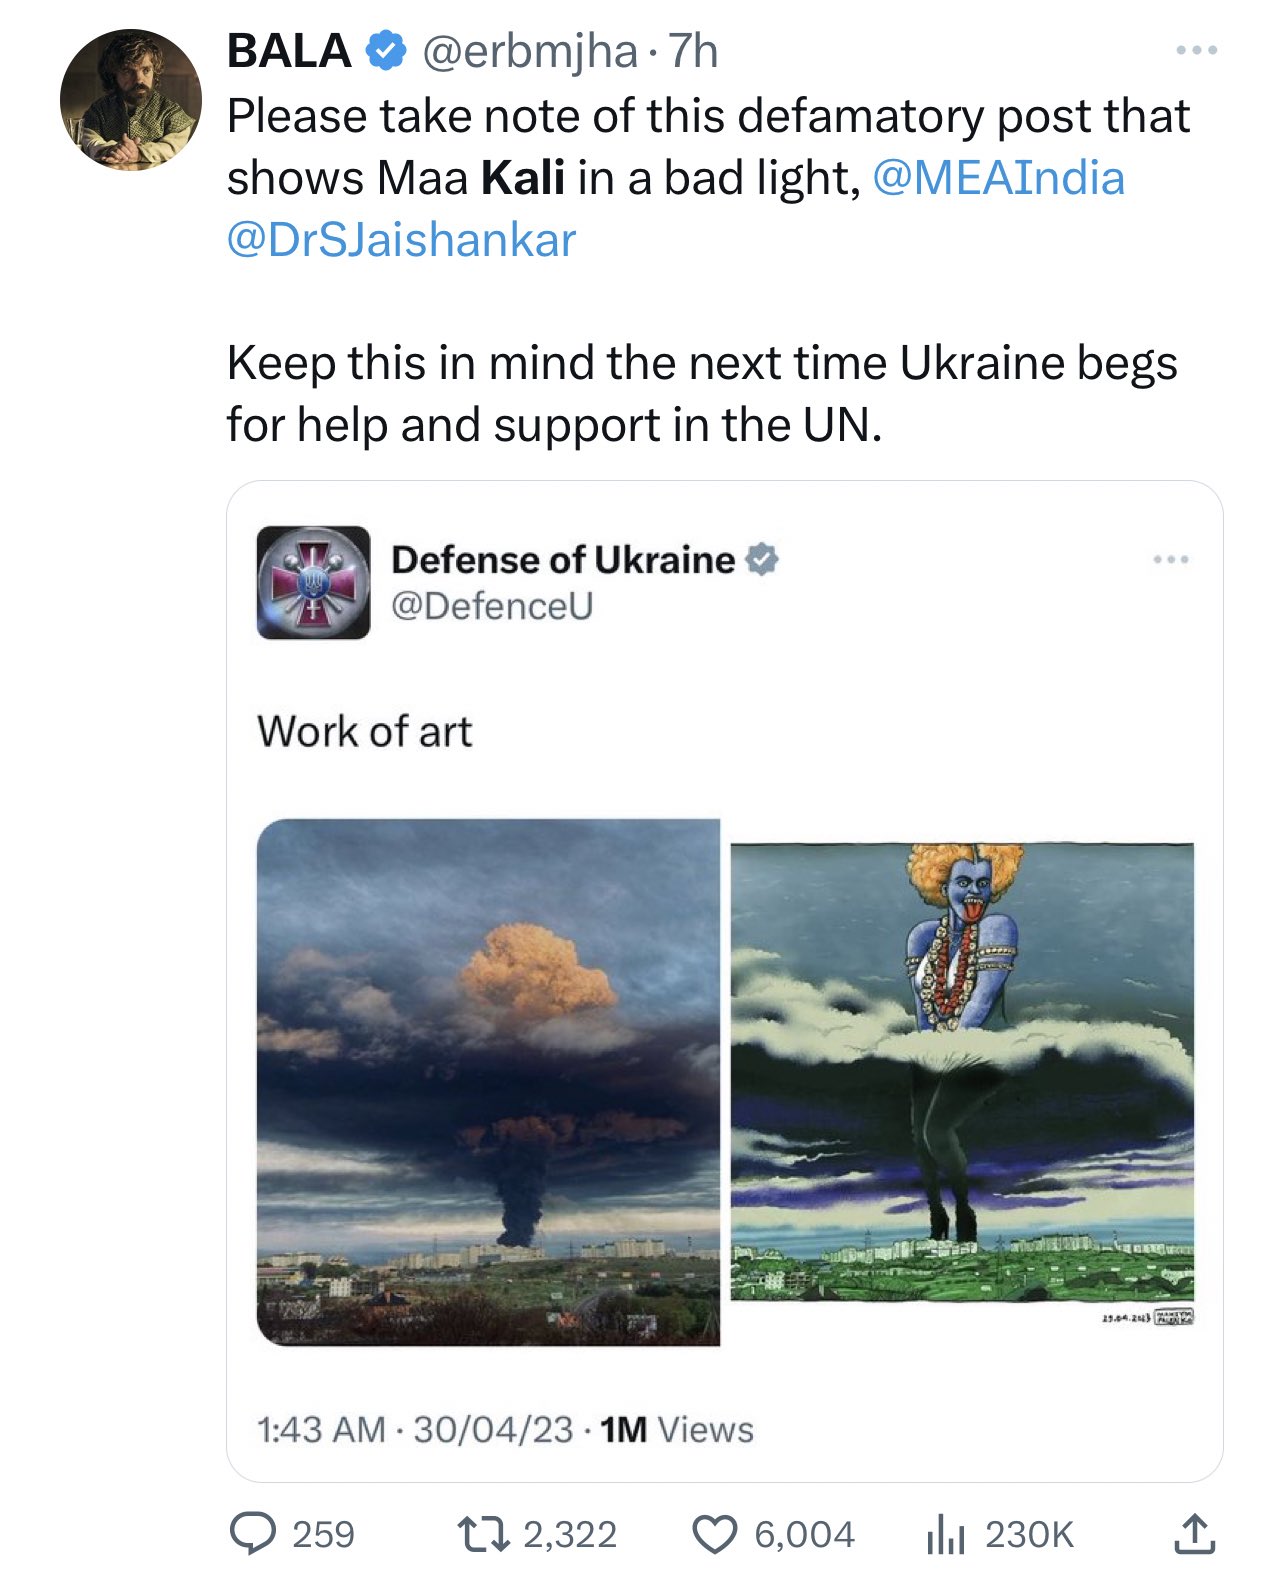This screenshot has height=1587, width=1283.
Task: Click the 1:43 AM 30/04/23 timestamp
Action: 415,1429
